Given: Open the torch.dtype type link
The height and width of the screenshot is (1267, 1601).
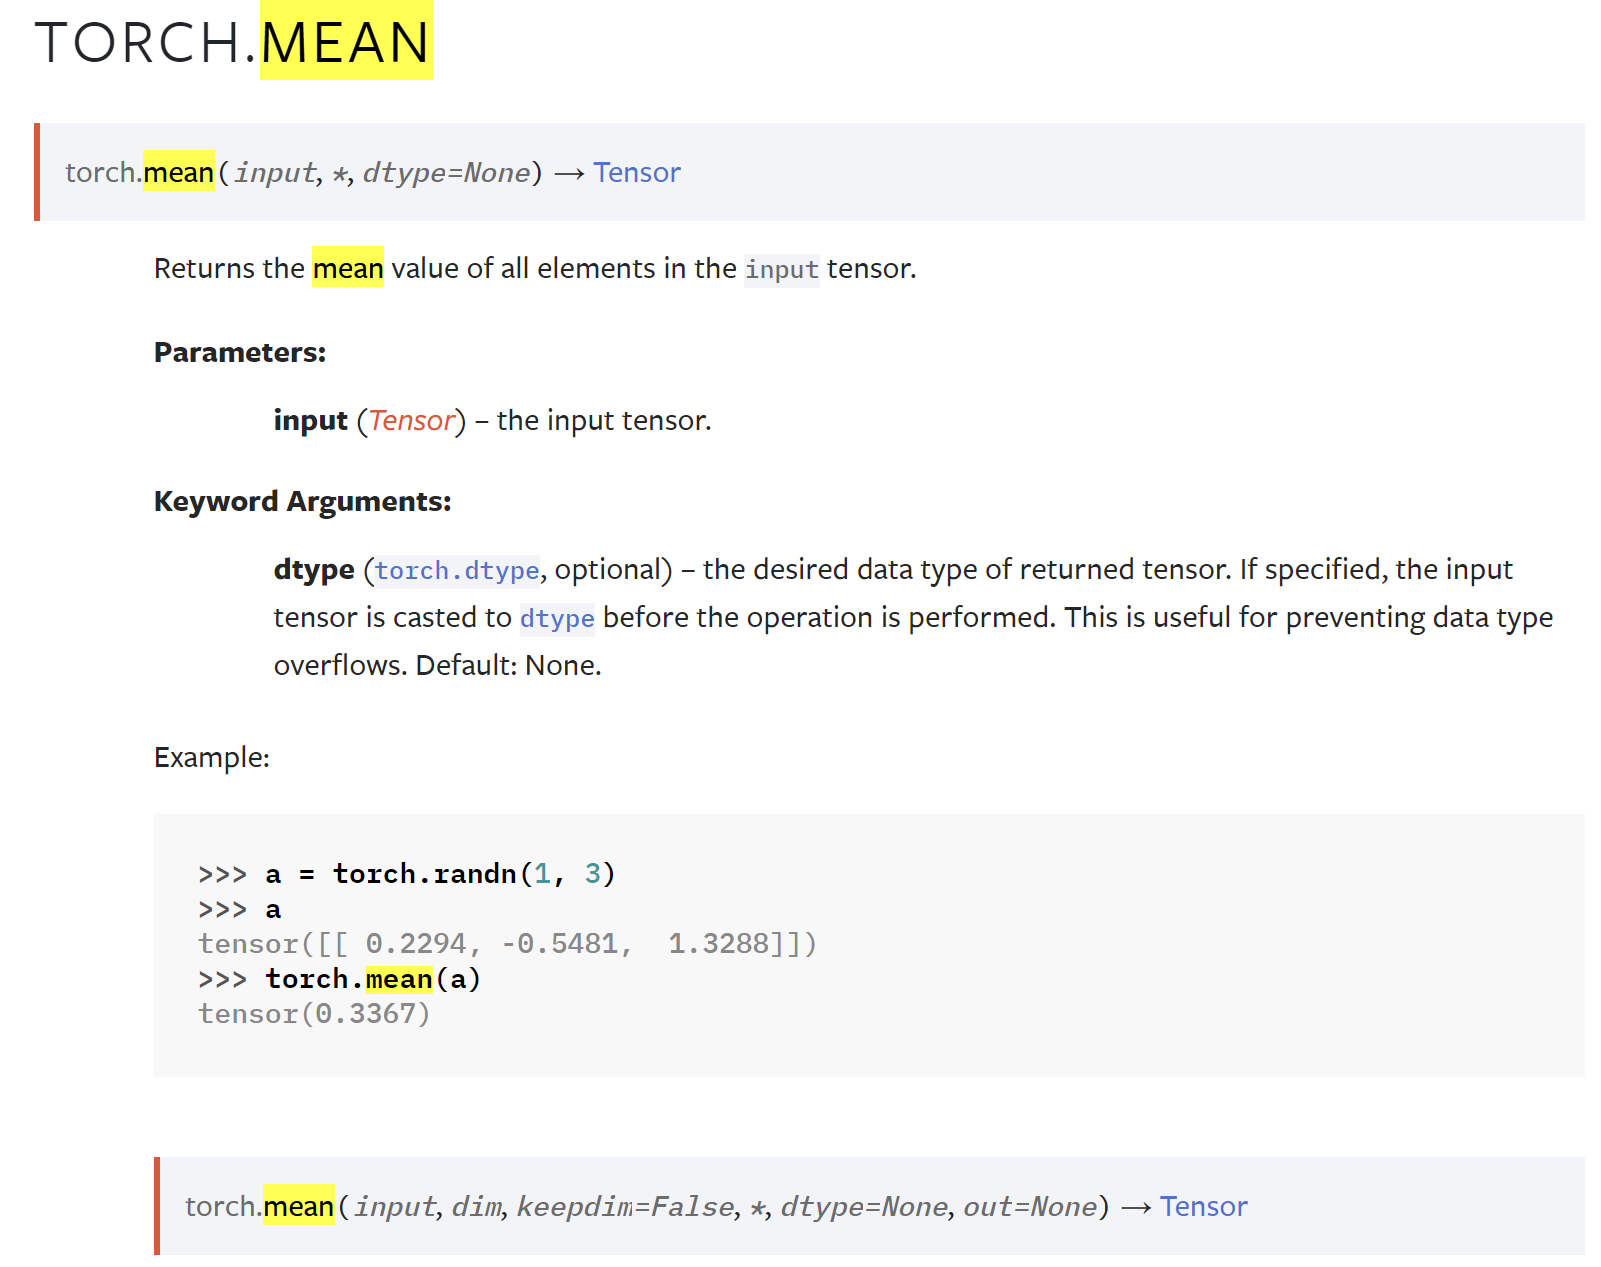Looking at the screenshot, I should tap(457, 570).
